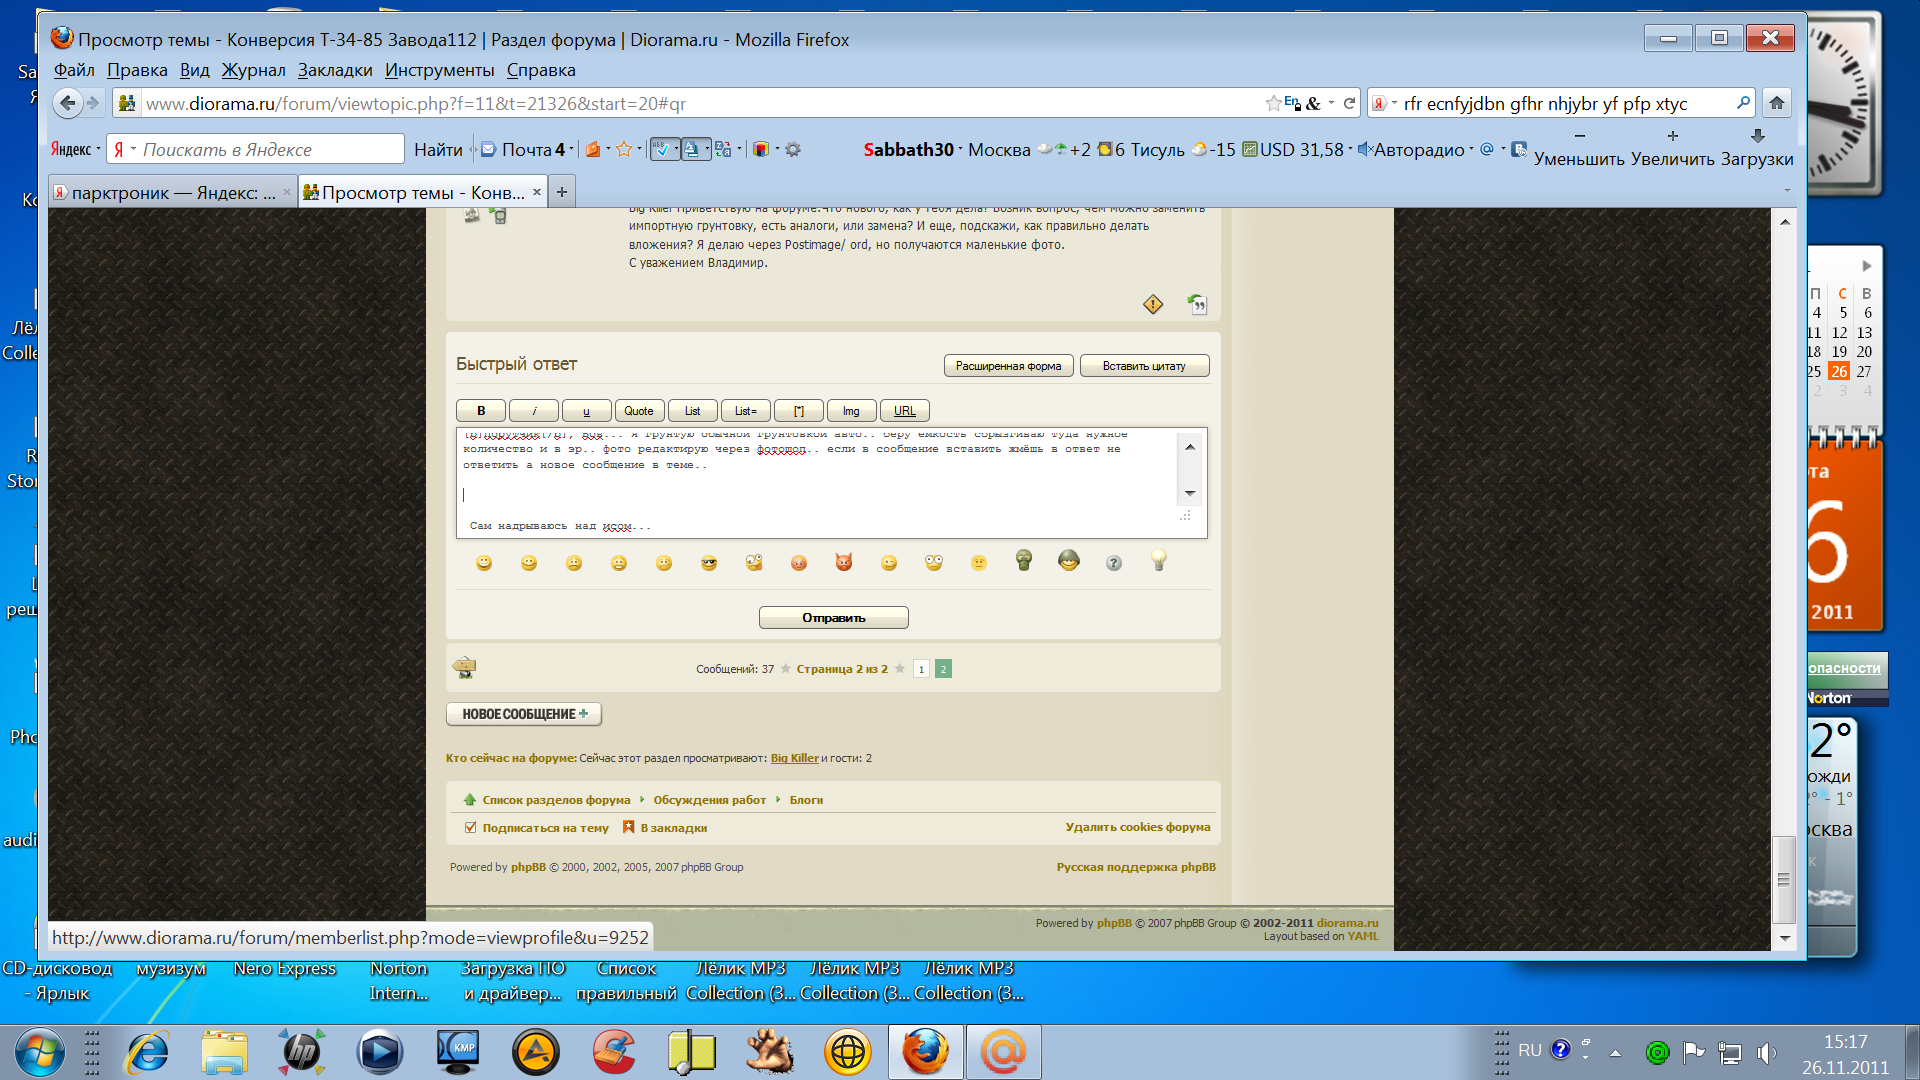Reload the page with the refresh icon
Screen dimensions: 1920x1080
(x=1349, y=103)
